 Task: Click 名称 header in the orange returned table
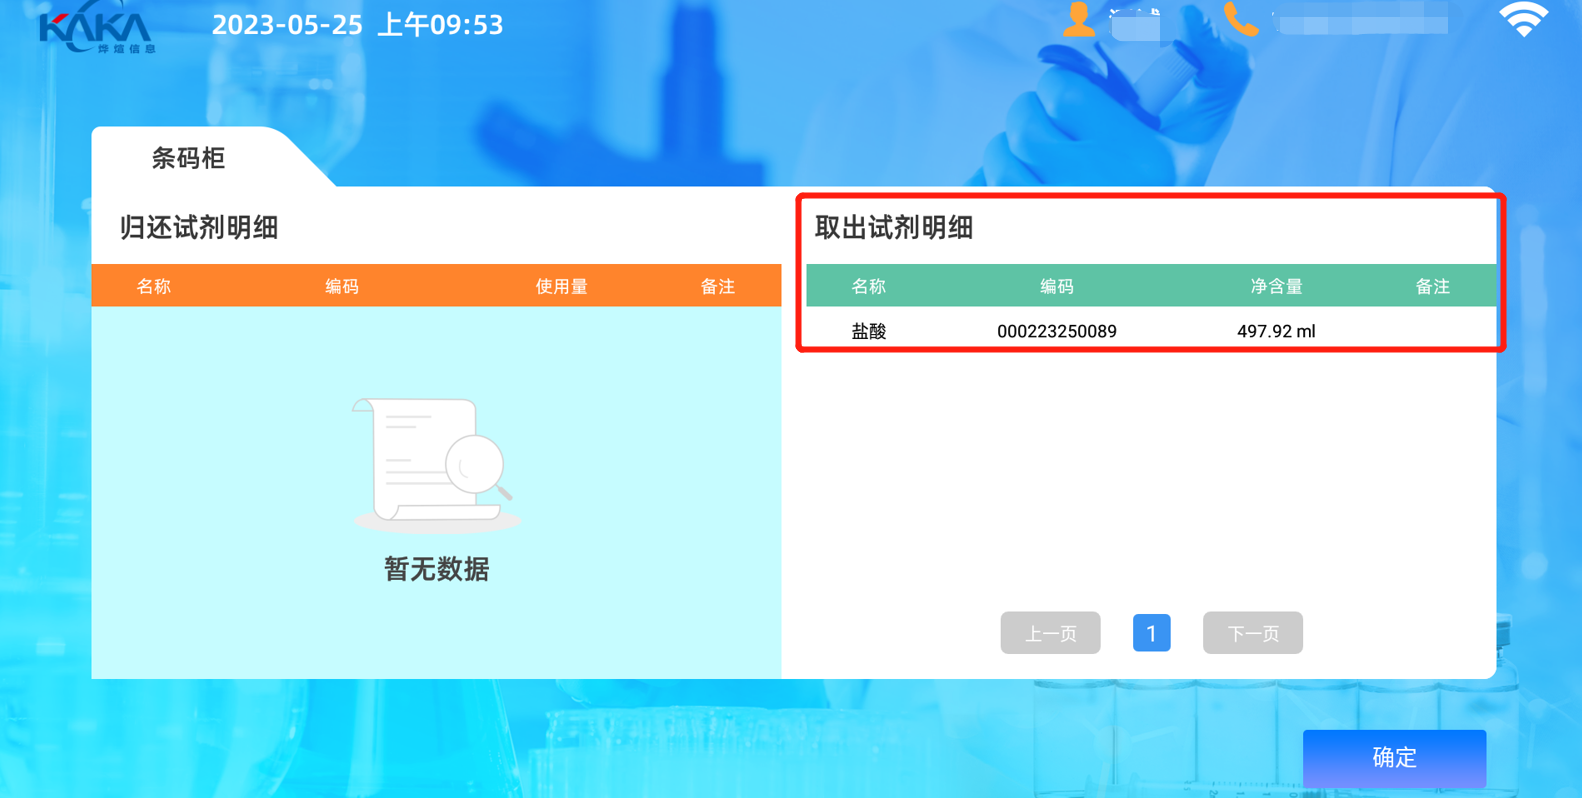[154, 287]
